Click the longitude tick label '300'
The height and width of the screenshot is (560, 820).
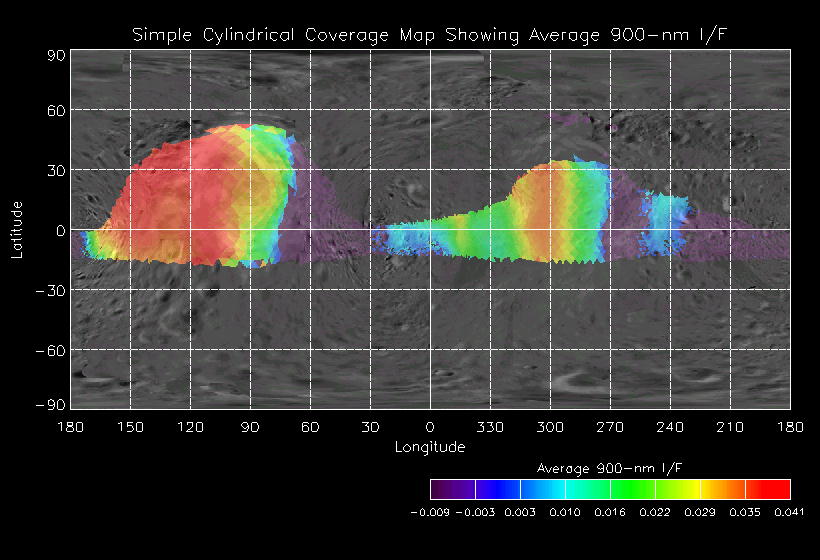point(550,427)
